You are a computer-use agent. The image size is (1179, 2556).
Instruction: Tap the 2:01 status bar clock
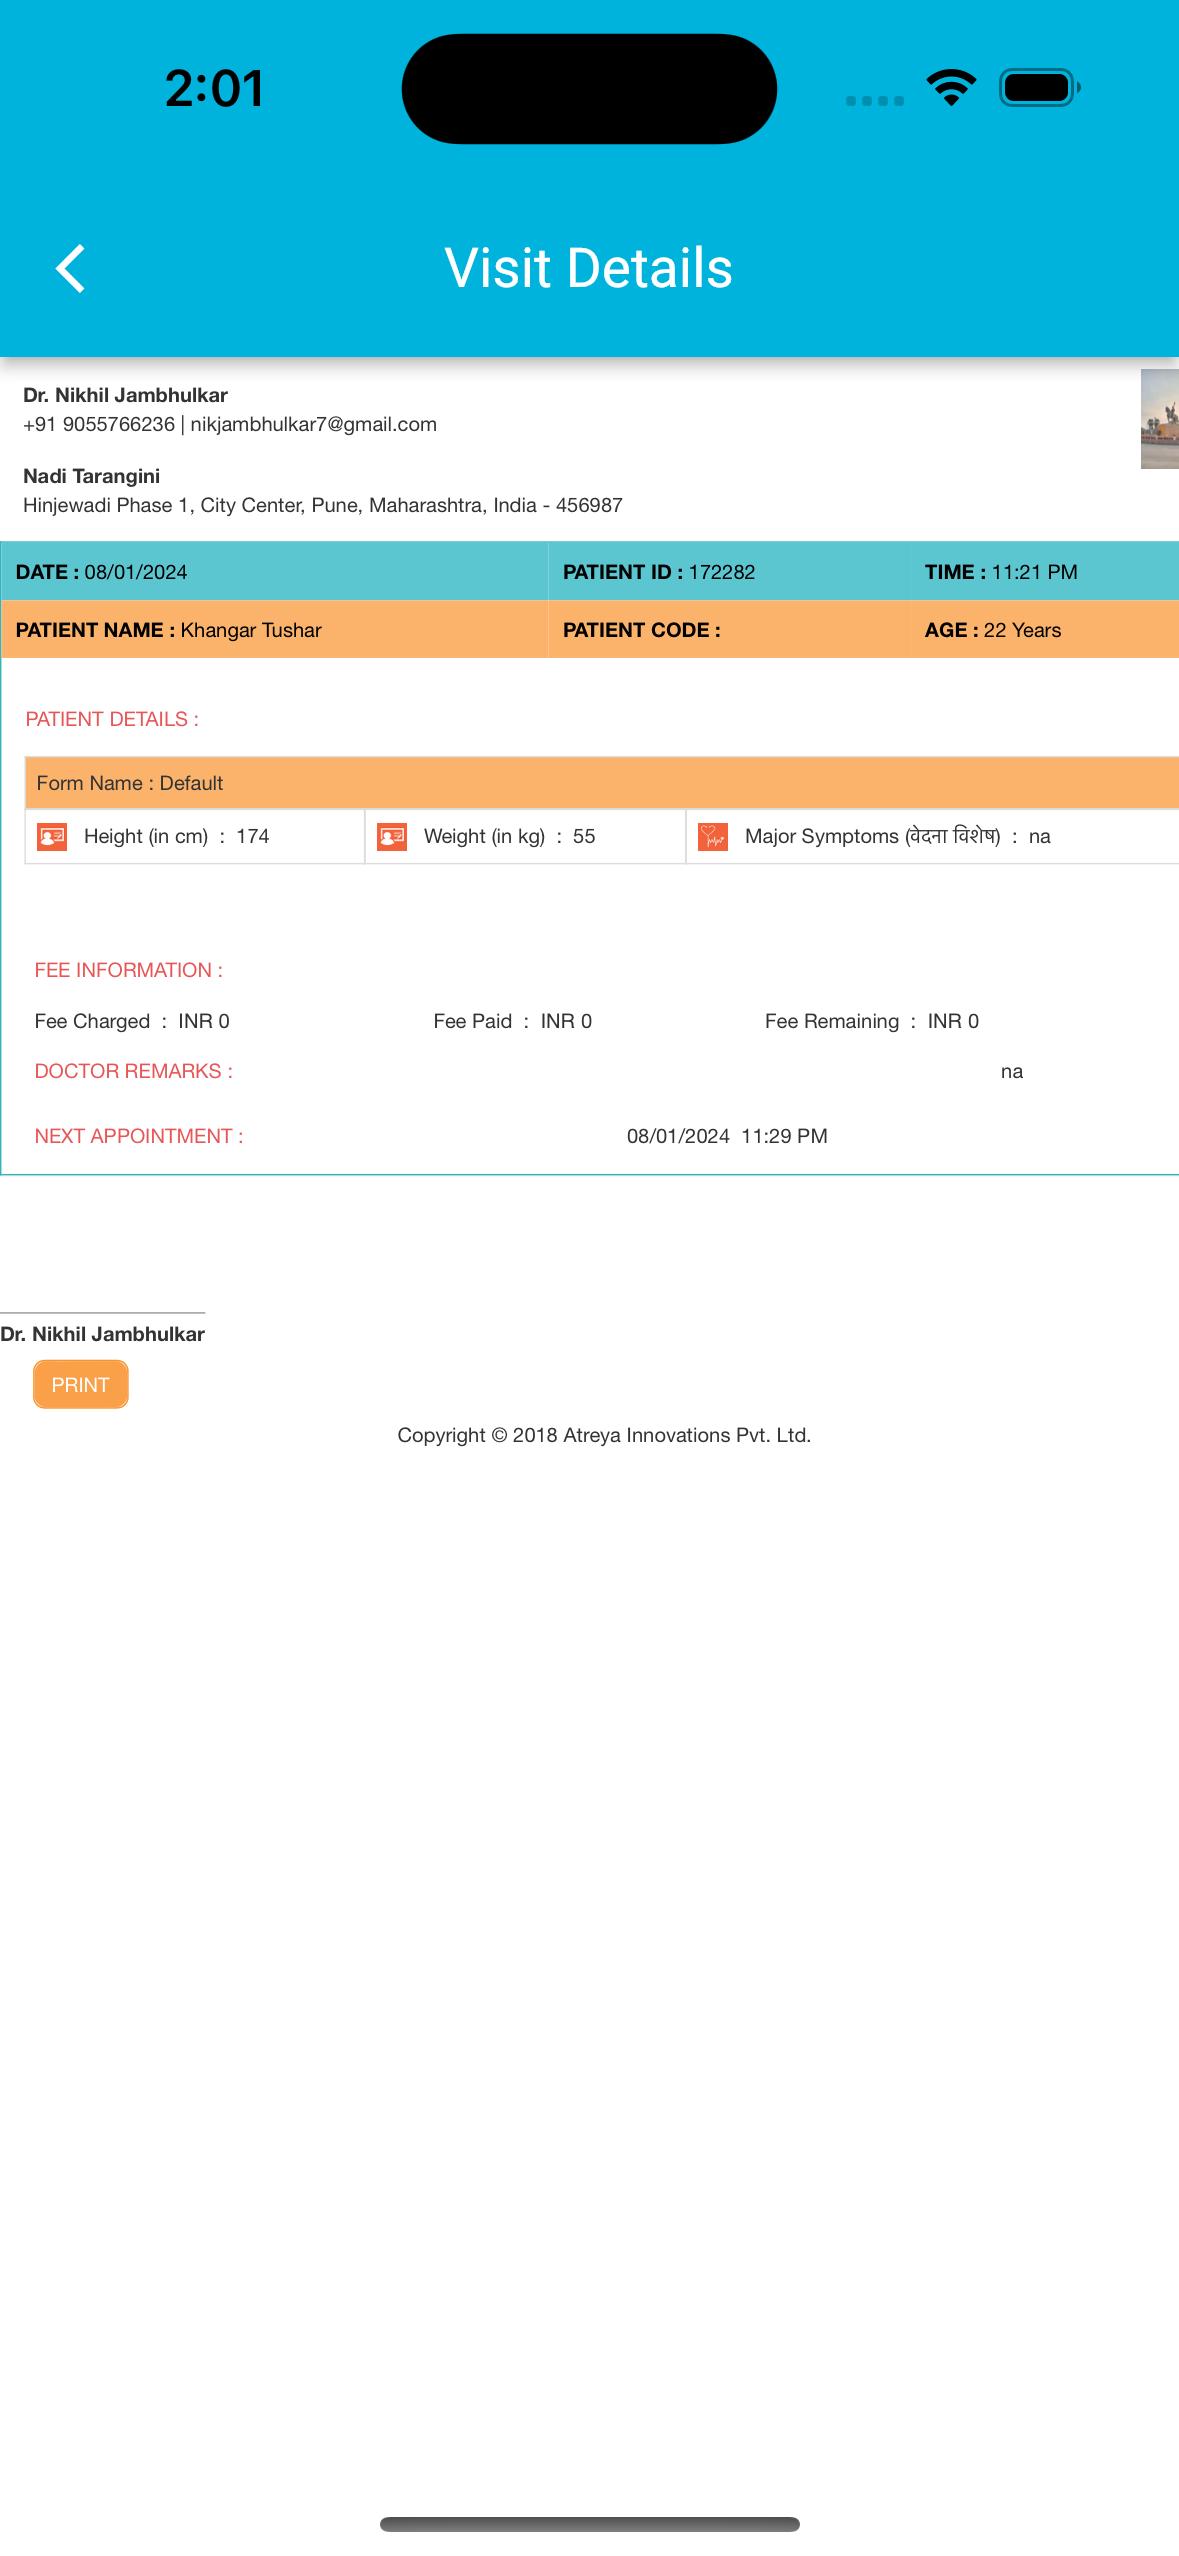tap(215, 88)
